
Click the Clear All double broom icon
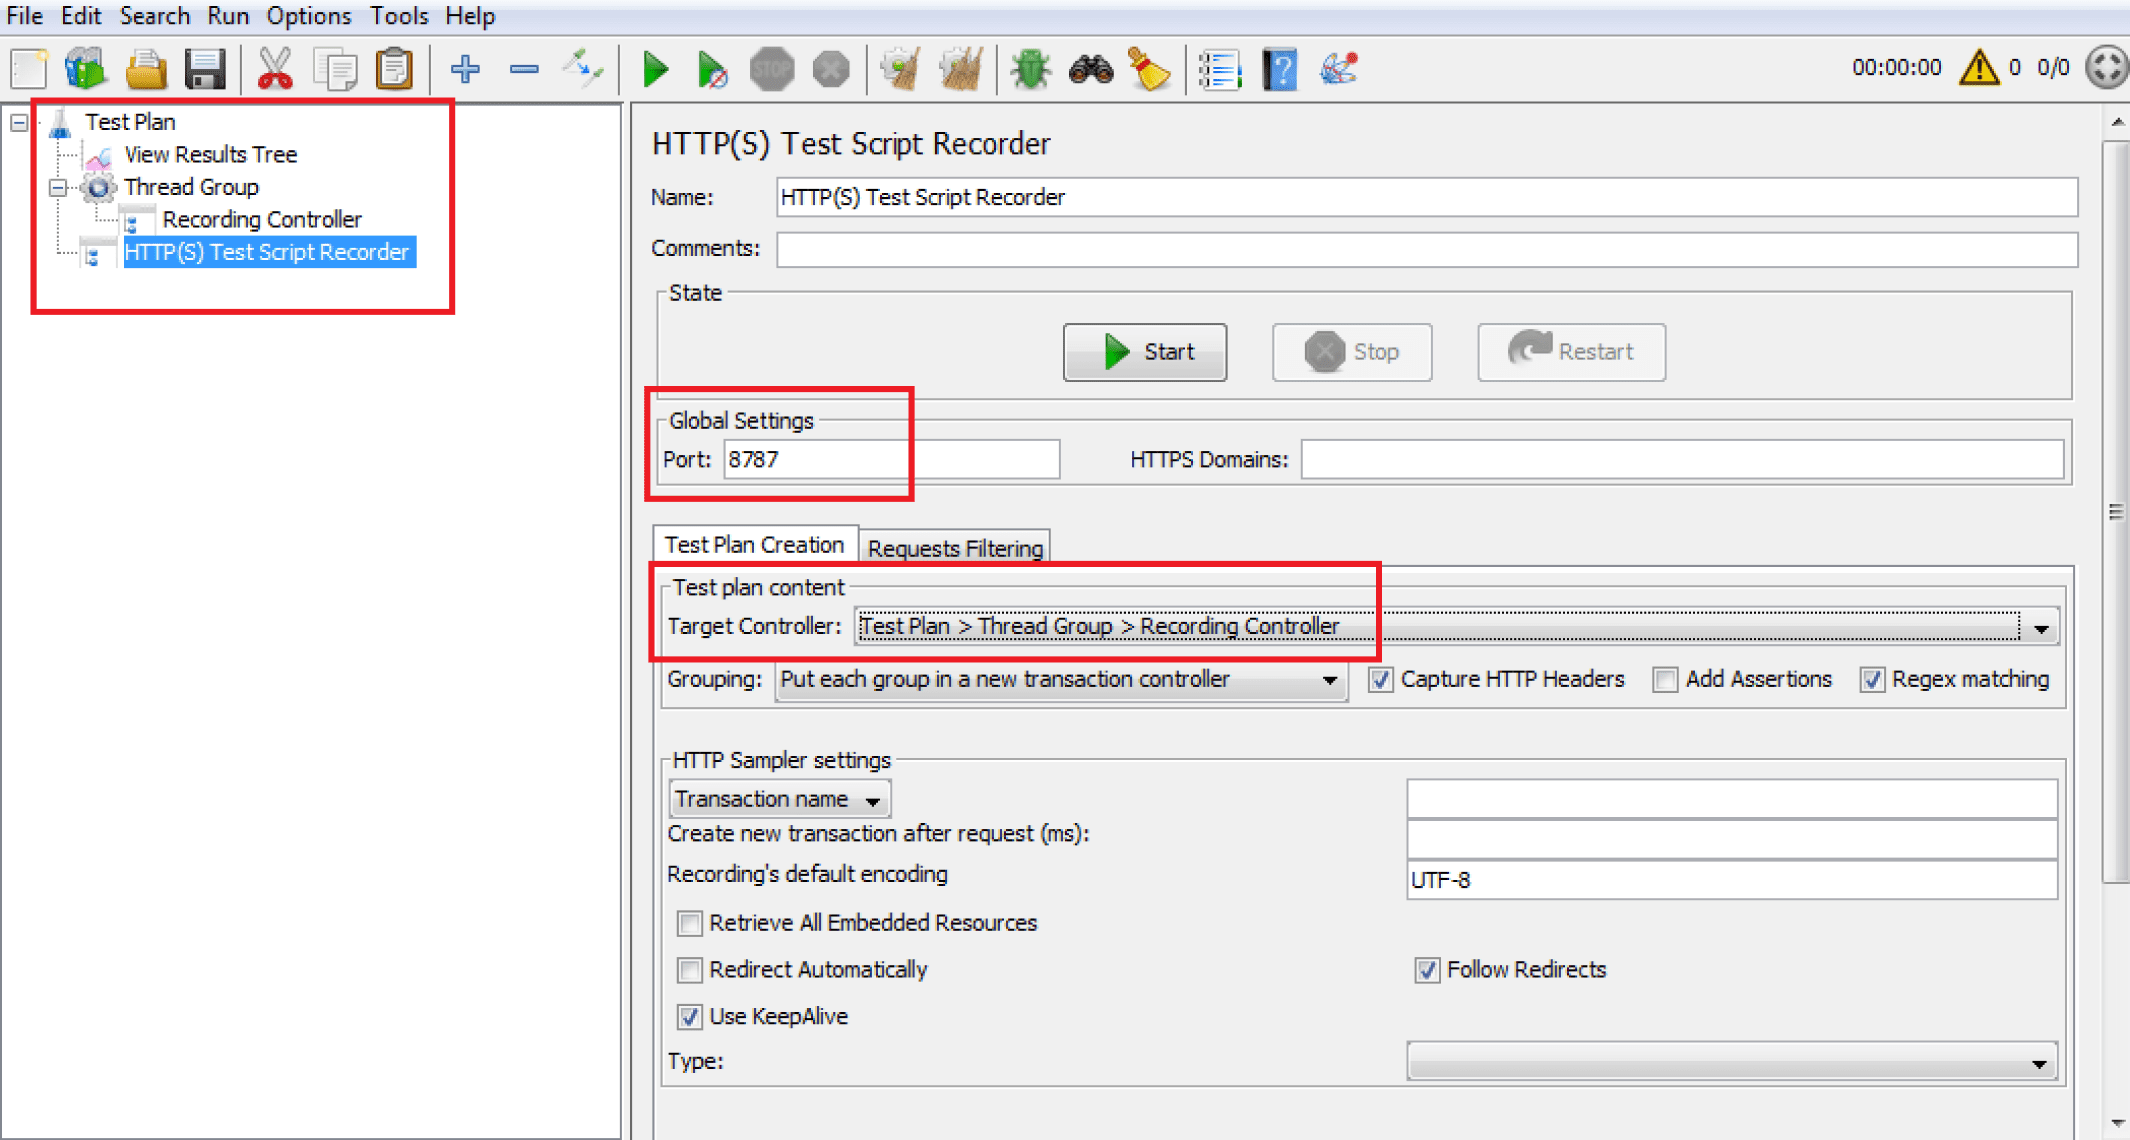pyautogui.click(x=961, y=69)
